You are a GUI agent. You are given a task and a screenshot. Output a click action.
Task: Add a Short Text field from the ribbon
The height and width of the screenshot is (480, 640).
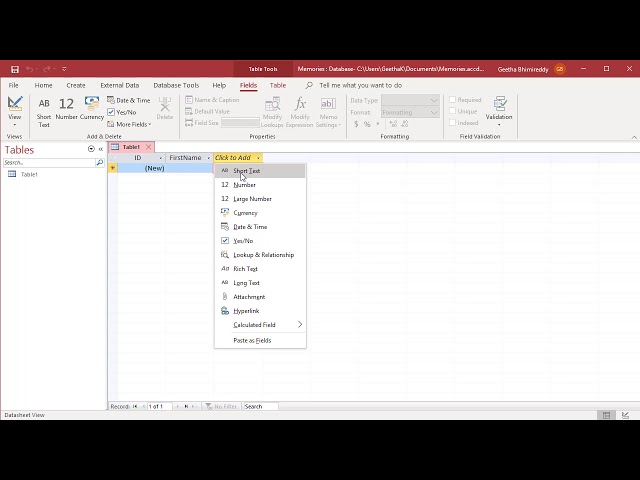coord(44,113)
